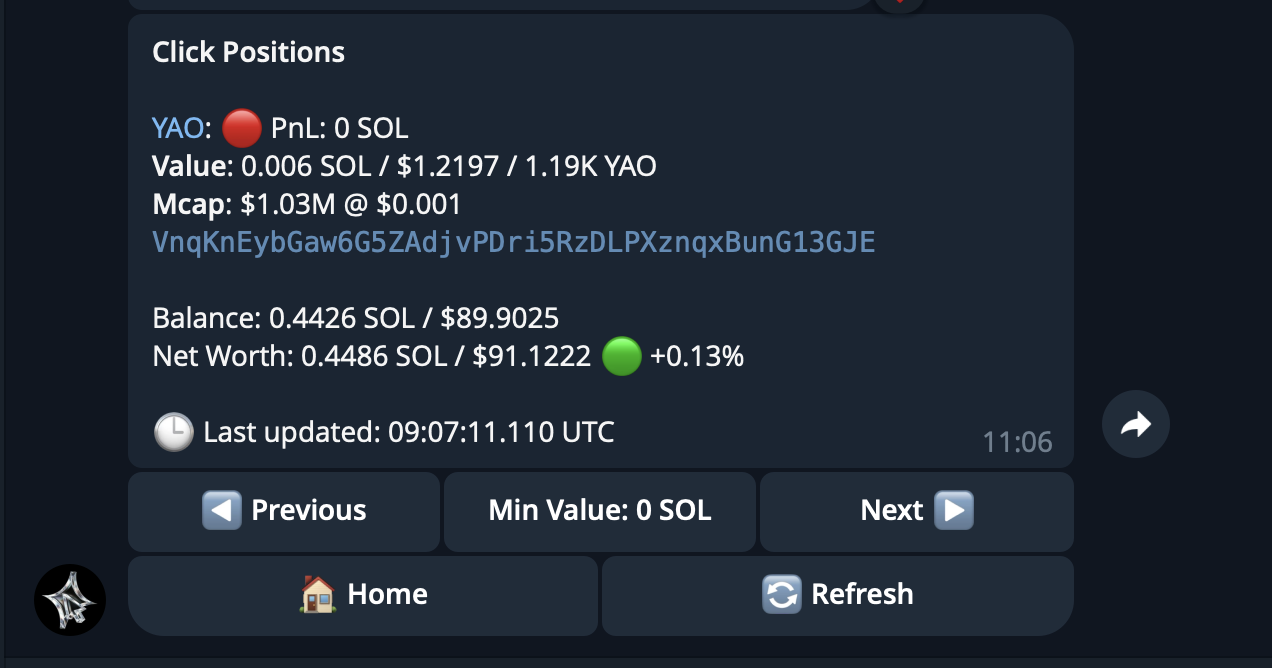The height and width of the screenshot is (668, 1272).
Task: Open the bot's avatar picture
Action: 70,600
